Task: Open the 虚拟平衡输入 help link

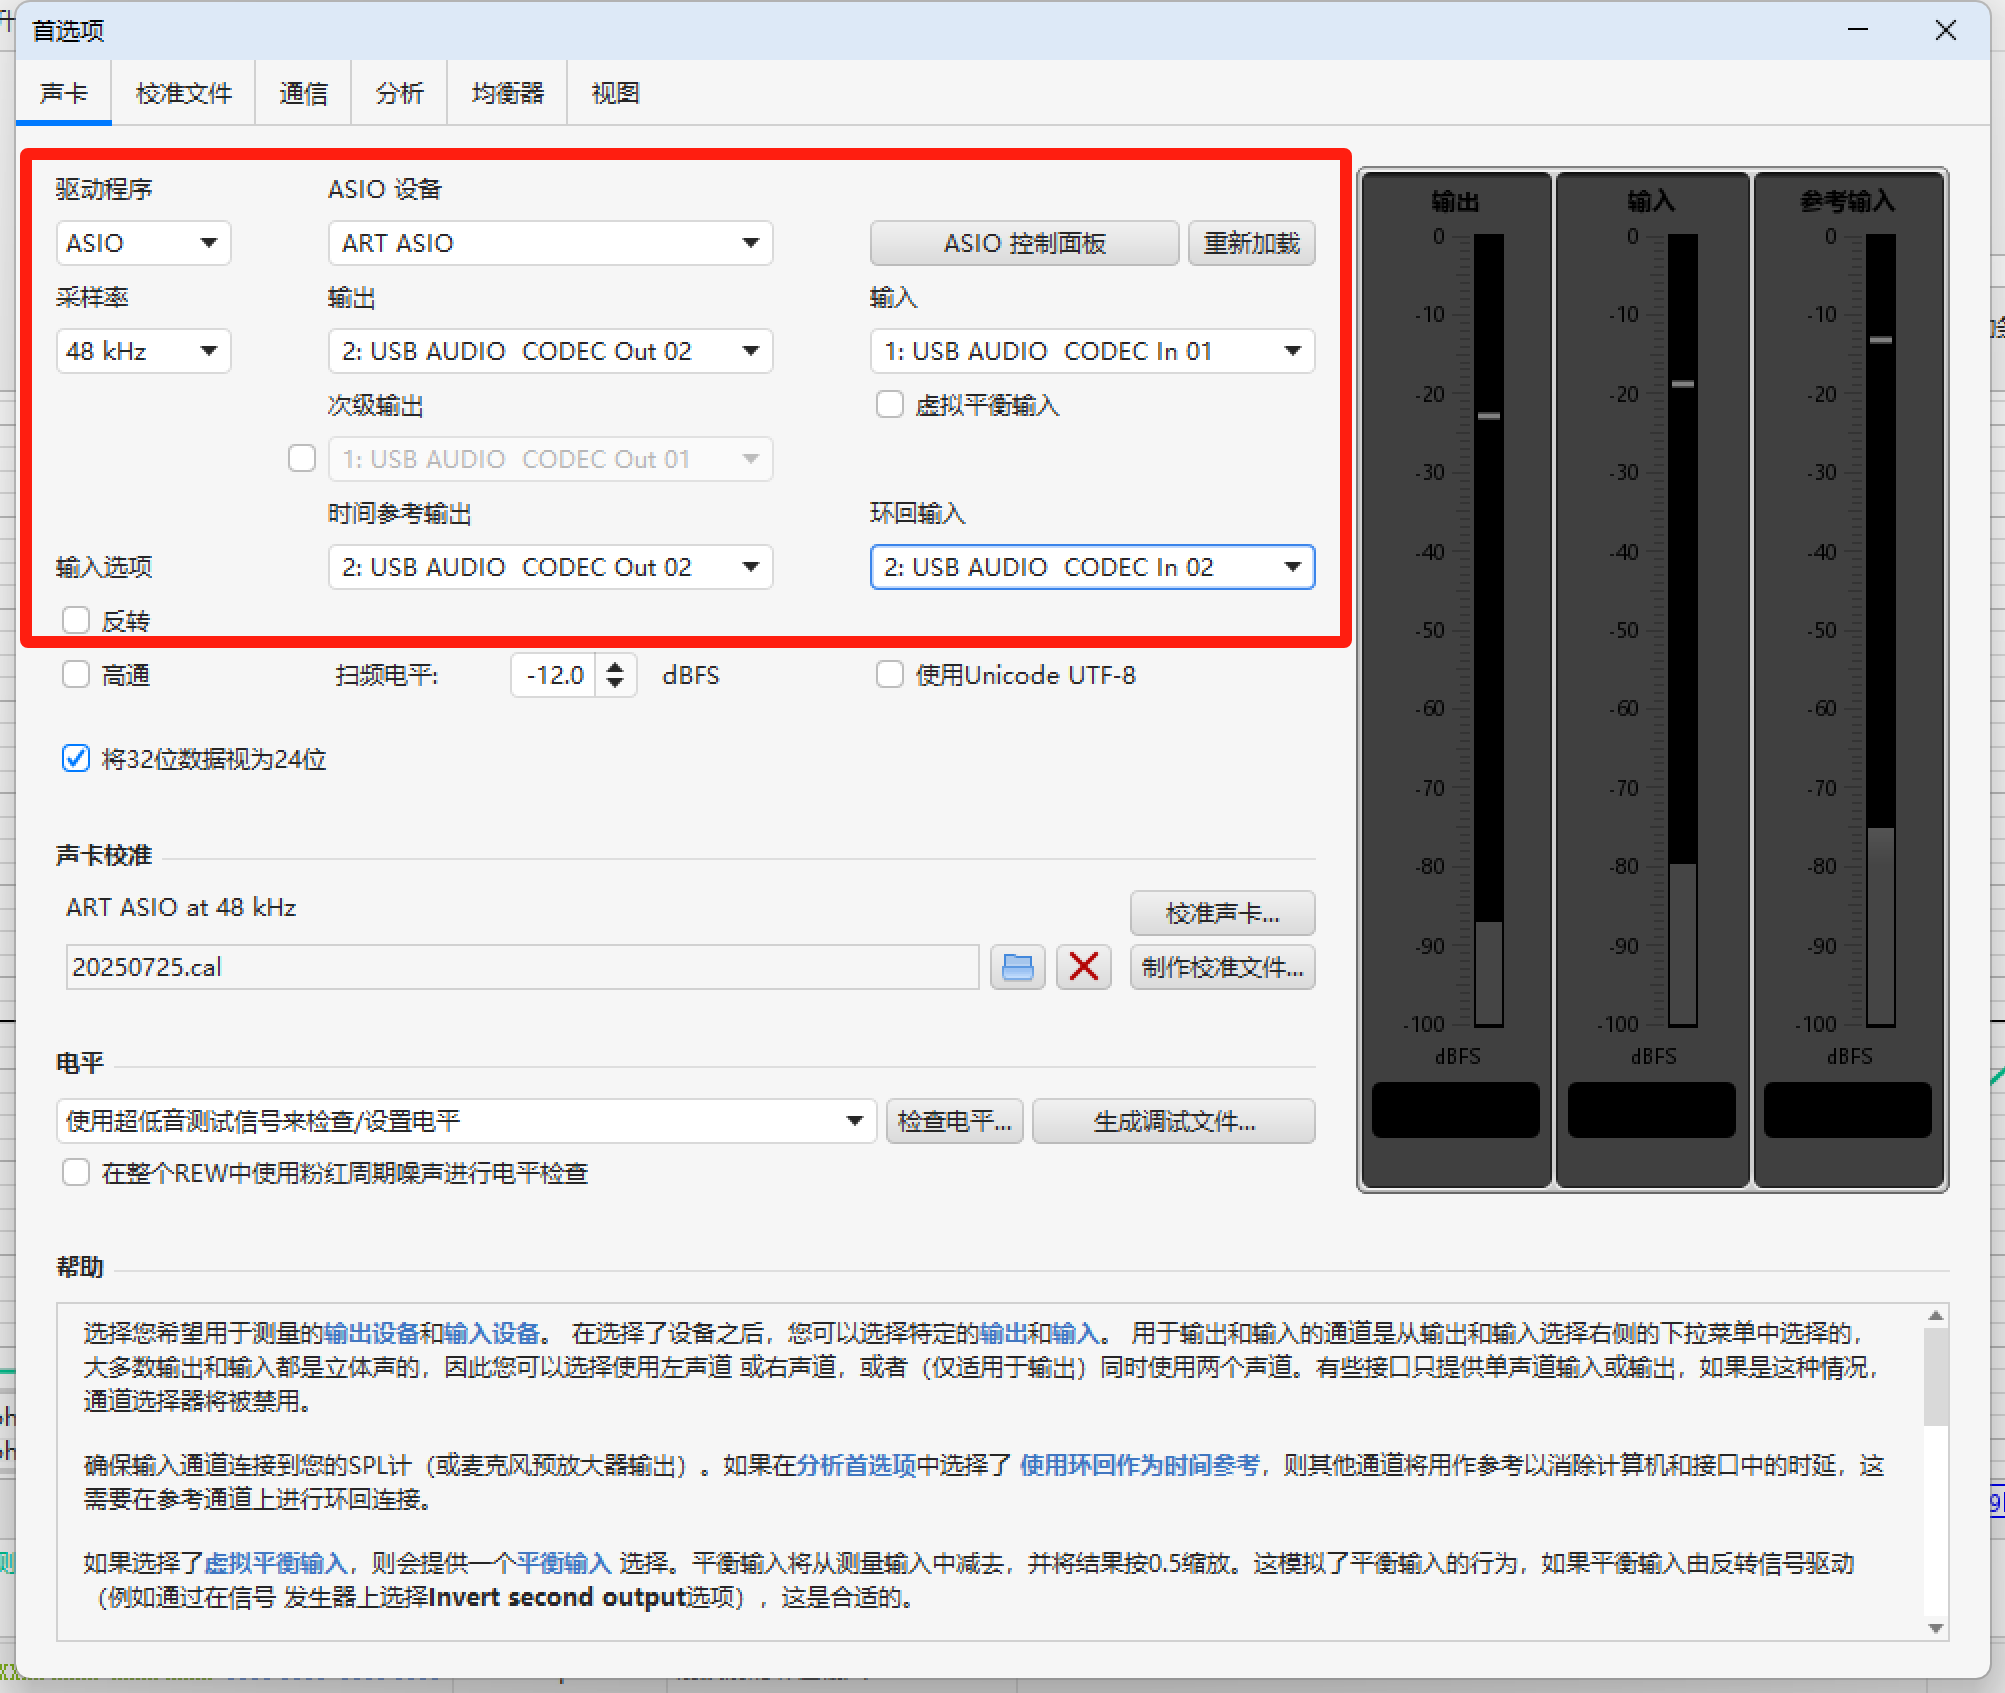Action: 276,1563
